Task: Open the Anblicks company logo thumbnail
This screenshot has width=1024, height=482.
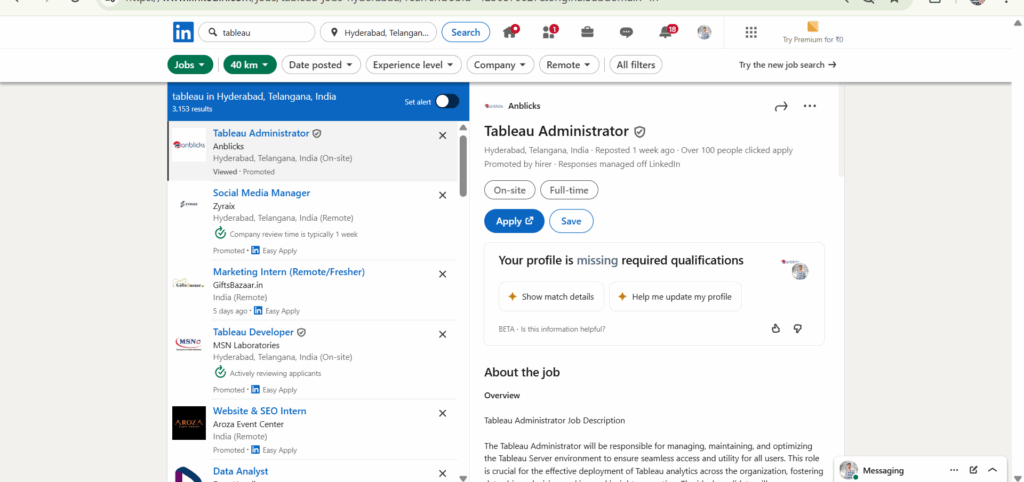Action: 189,145
